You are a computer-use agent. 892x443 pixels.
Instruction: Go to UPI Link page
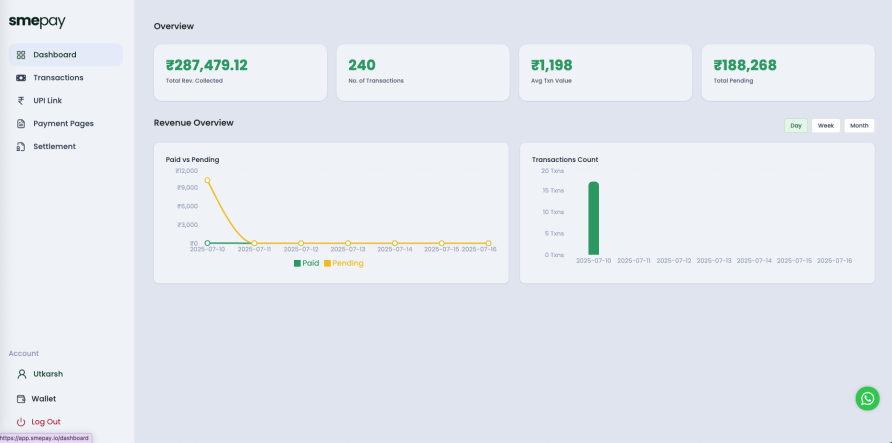click(65, 101)
